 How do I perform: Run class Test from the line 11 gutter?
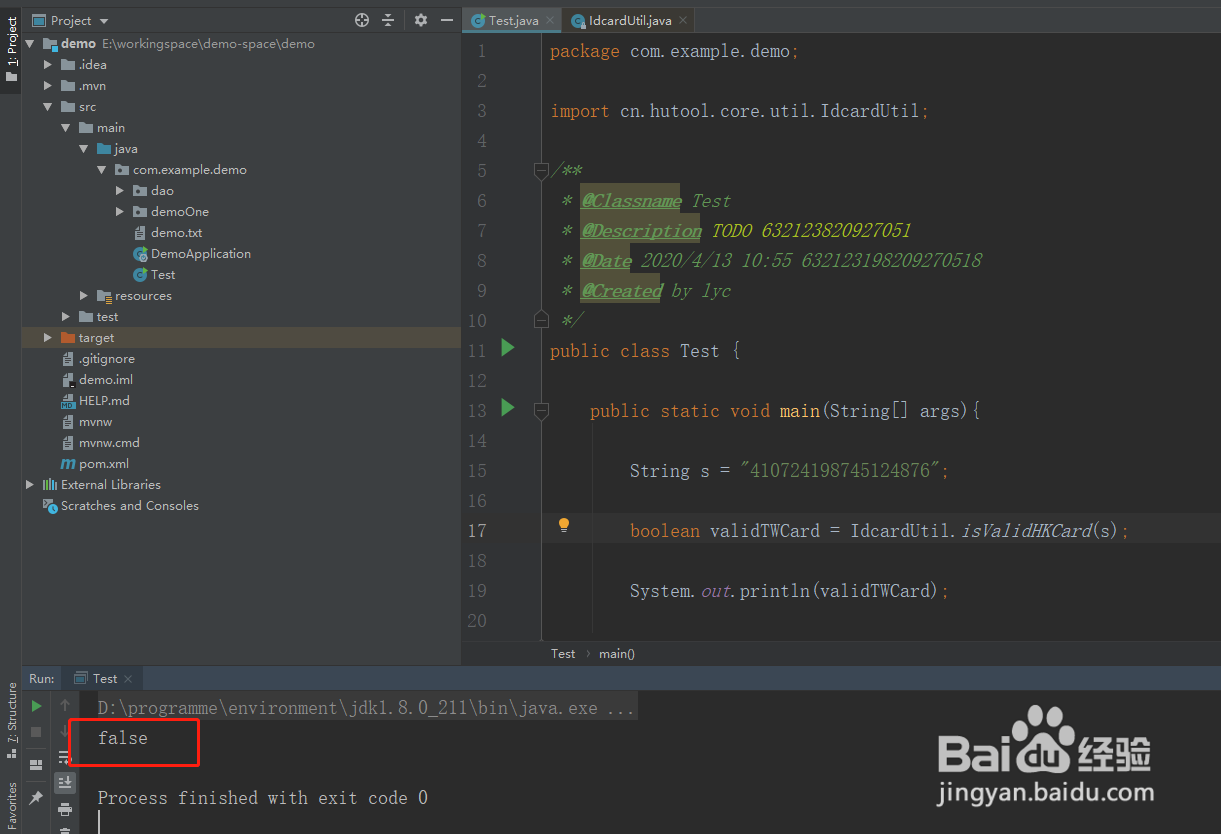508,348
